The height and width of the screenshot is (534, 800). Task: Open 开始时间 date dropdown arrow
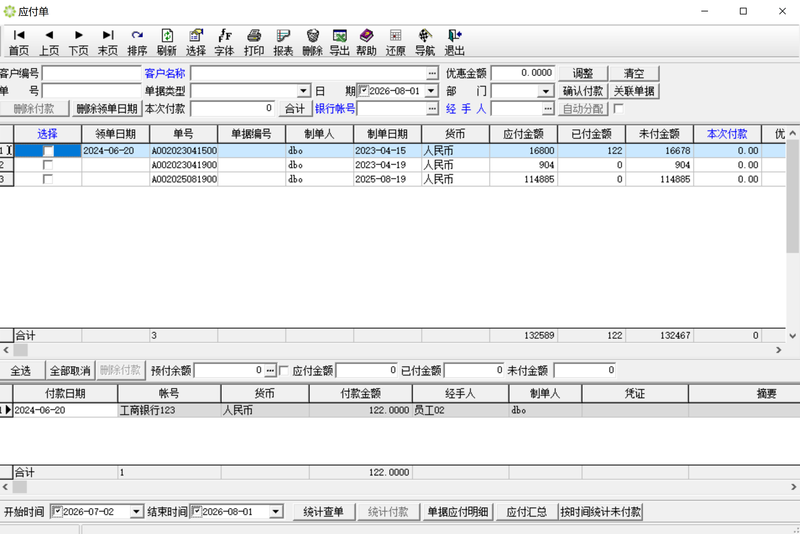(136, 512)
